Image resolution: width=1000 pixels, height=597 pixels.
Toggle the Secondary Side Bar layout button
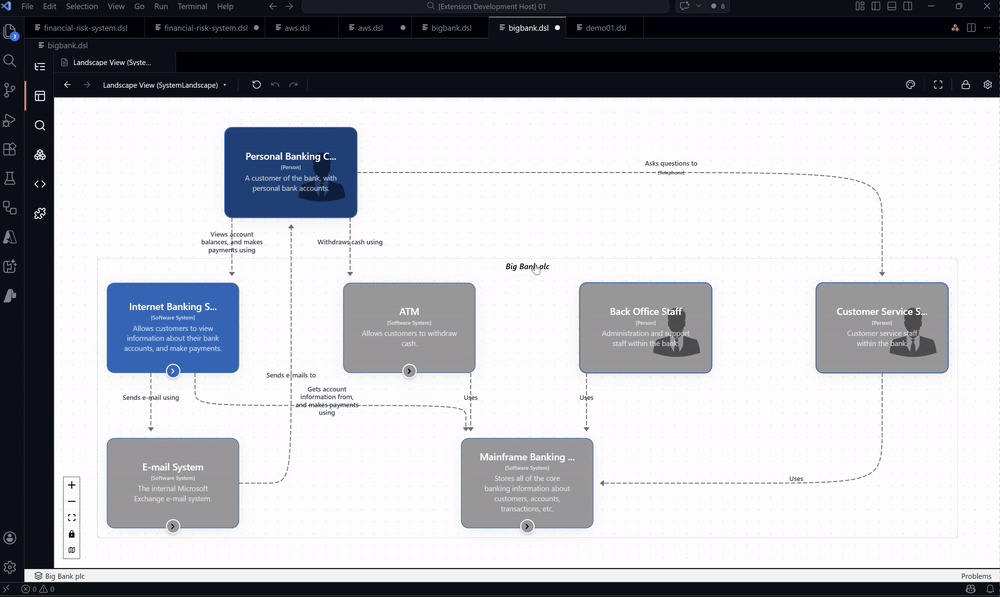[x=908, y=6]
